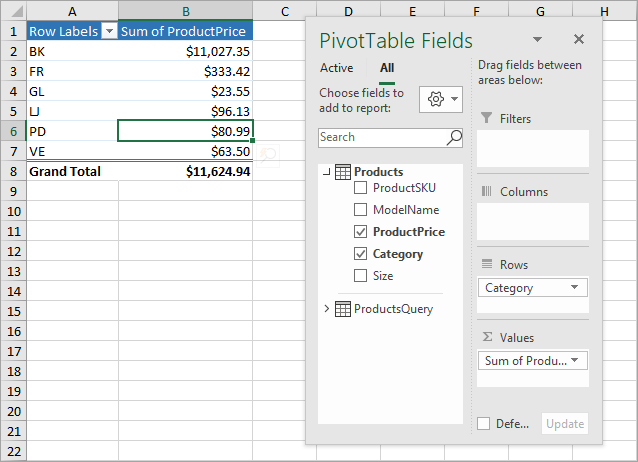Select the BK row label cell
Viewport: 638px width, 462px height.
pyautogui.click(x=72, y=51)
